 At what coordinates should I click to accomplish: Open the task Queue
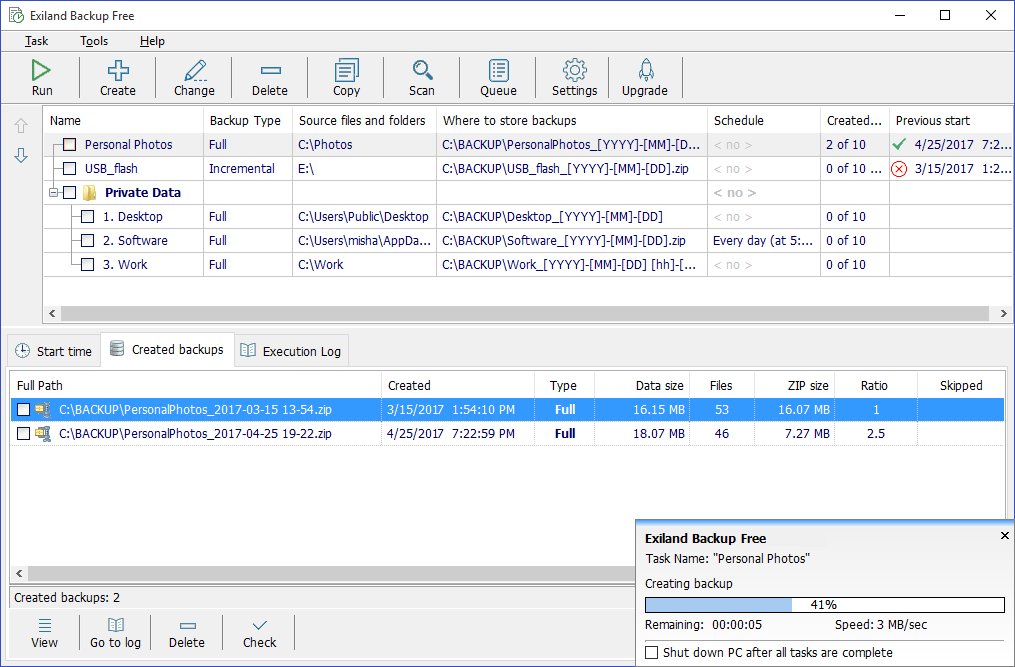(x=498, y=78)
